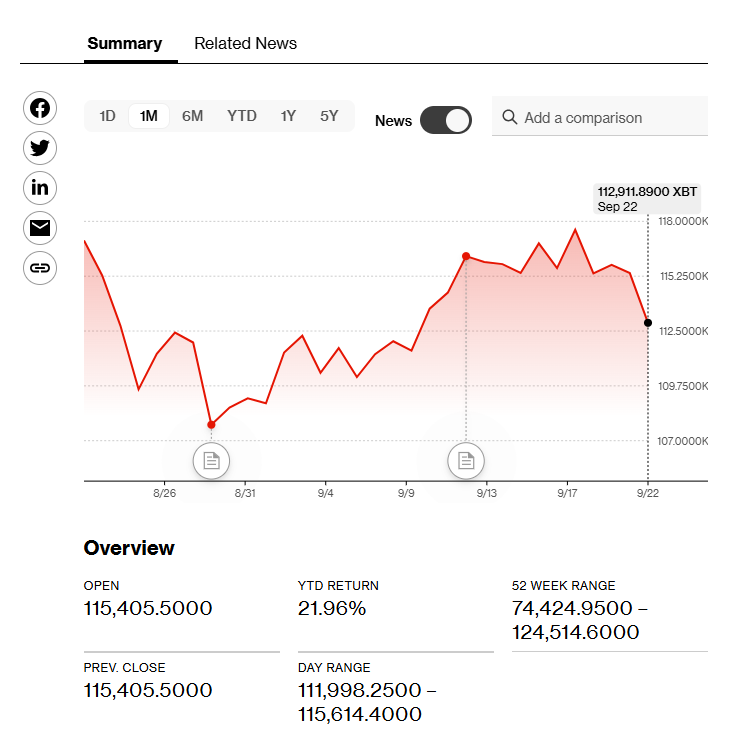Share via the Twitter bird icon

click(x=40, y=148)
